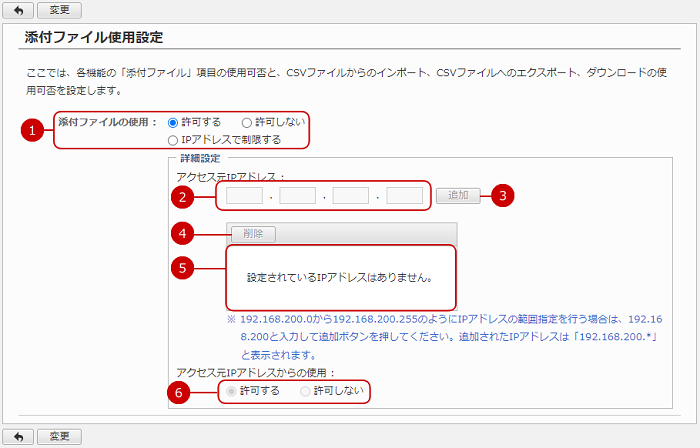This screenshot has width=700, height=448.
Task: Focus the fourth IP address octet field
Action: pyautogui.click(x=404, y=196)
